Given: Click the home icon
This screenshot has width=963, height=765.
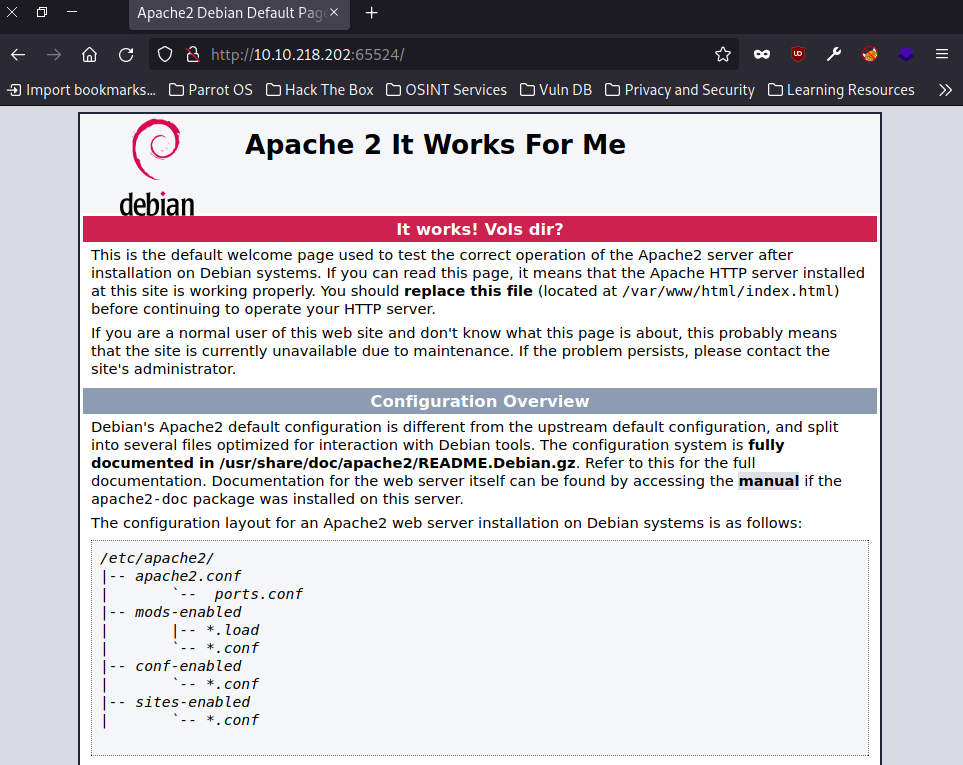Looking at the screenshot, I should click(x=89, y=54).
